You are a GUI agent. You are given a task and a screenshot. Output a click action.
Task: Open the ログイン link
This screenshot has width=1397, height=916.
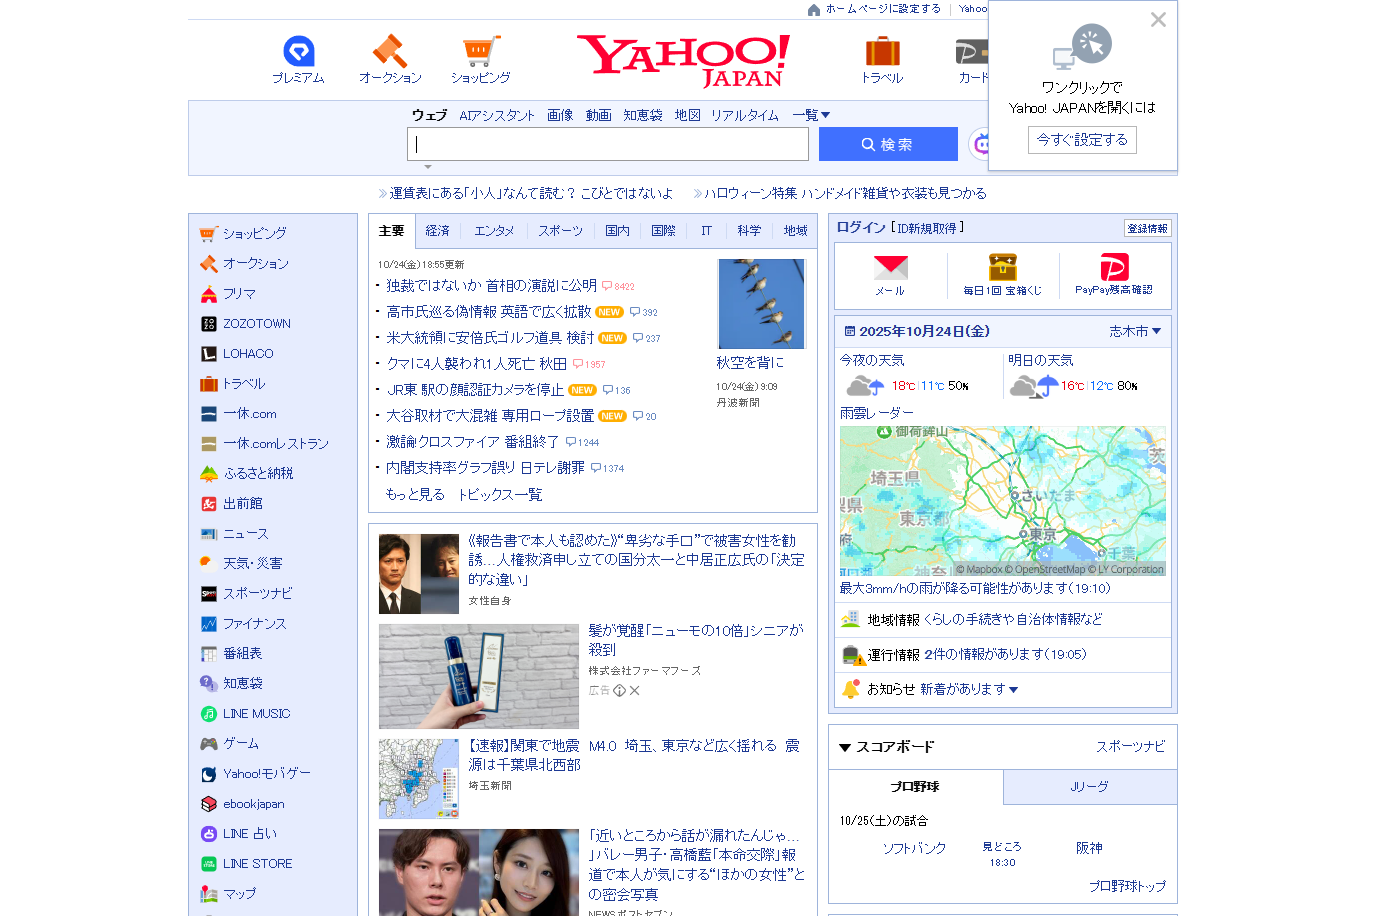861,227
